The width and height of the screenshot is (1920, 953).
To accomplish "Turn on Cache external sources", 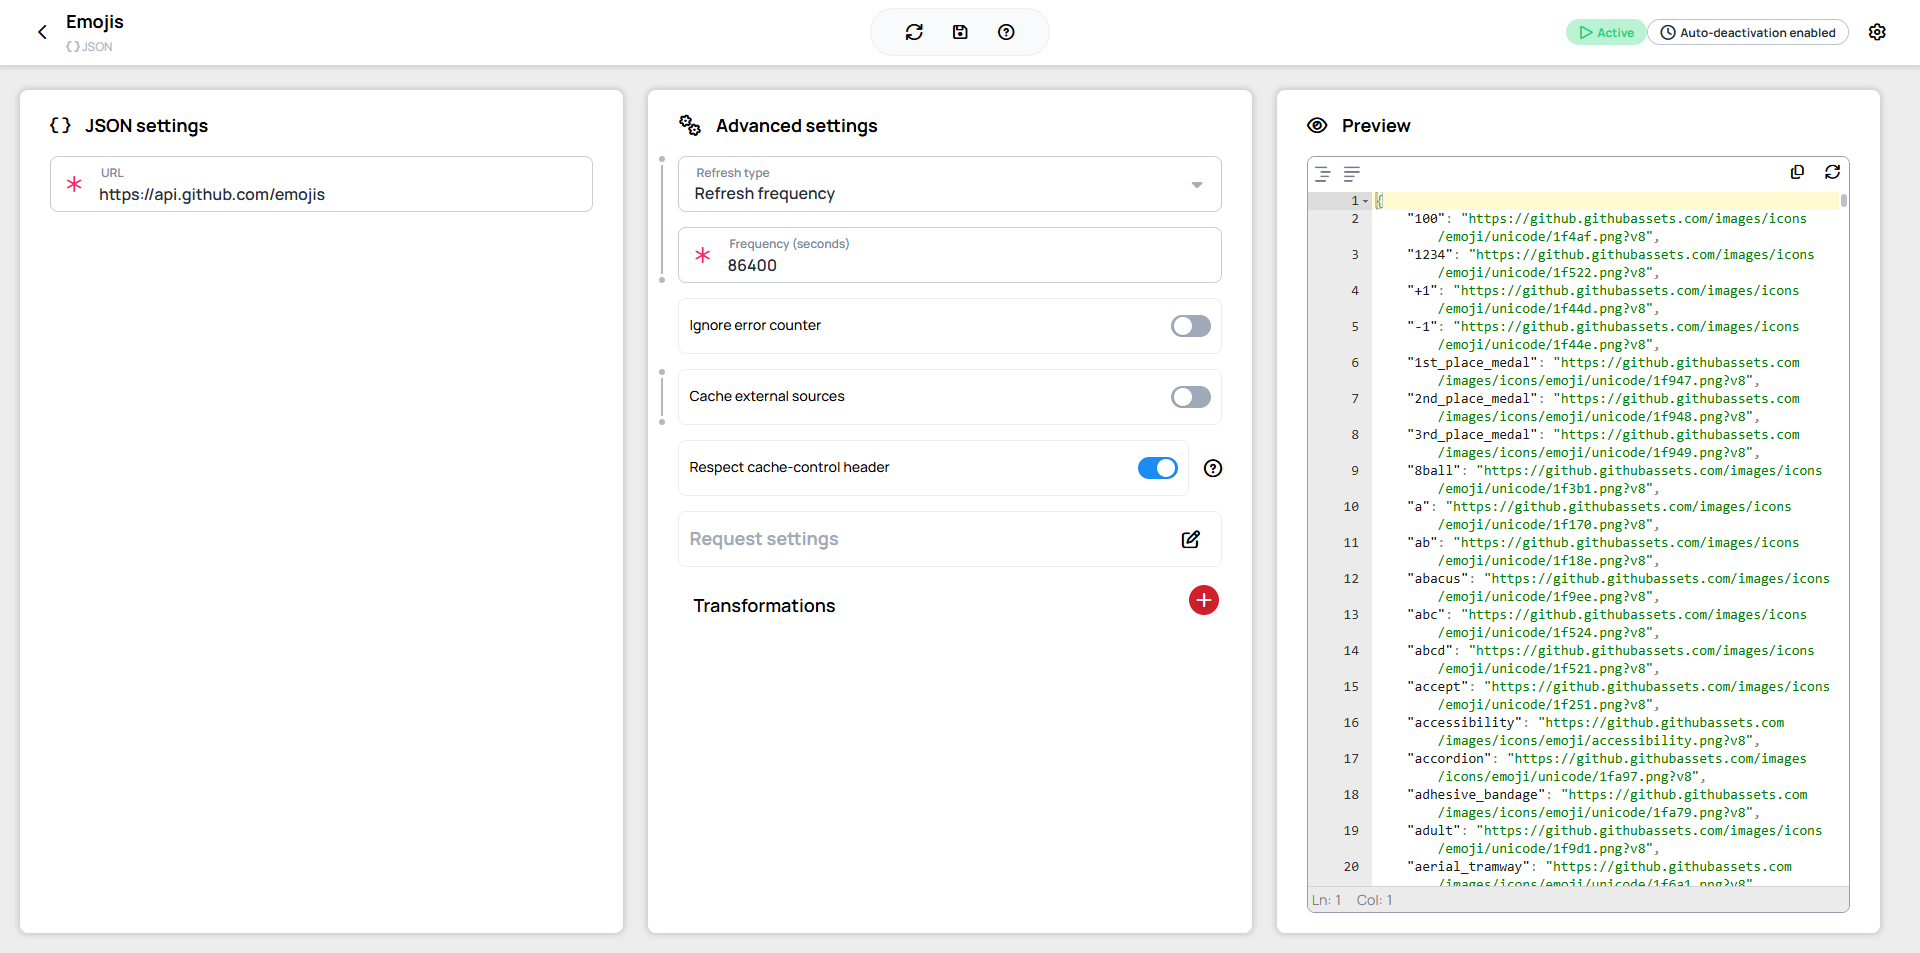I will [x=1190, y=397].
